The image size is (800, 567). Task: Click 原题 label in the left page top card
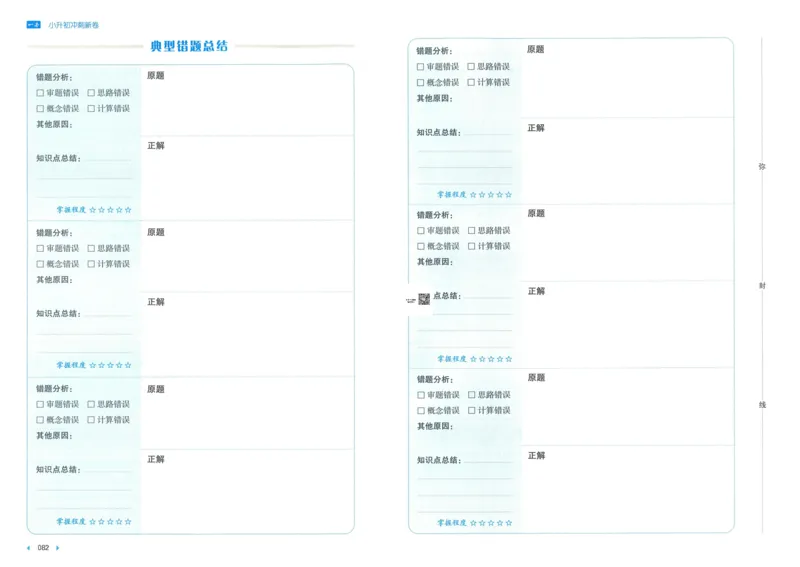[156, 76]
